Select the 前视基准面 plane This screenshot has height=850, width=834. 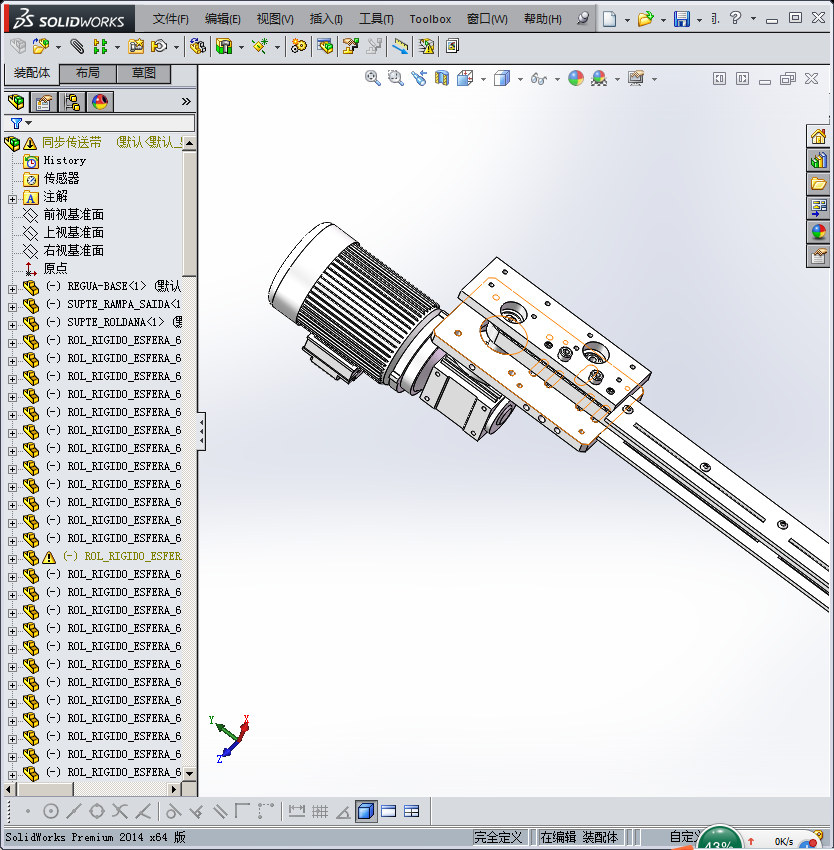74,215
